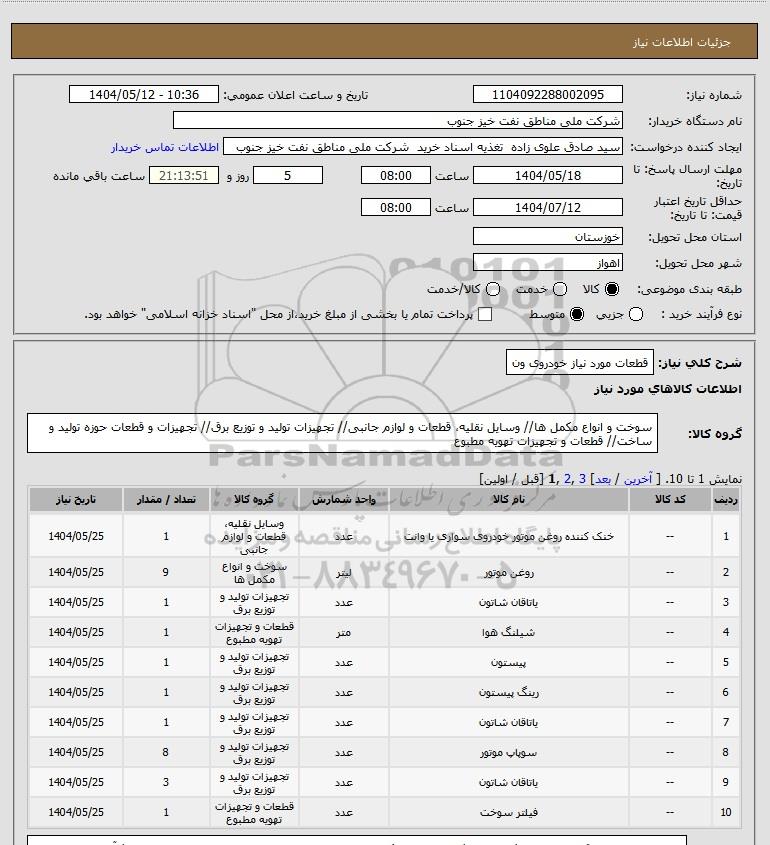Click the request creator field
The image size is (770, 845).
point(423,147)
